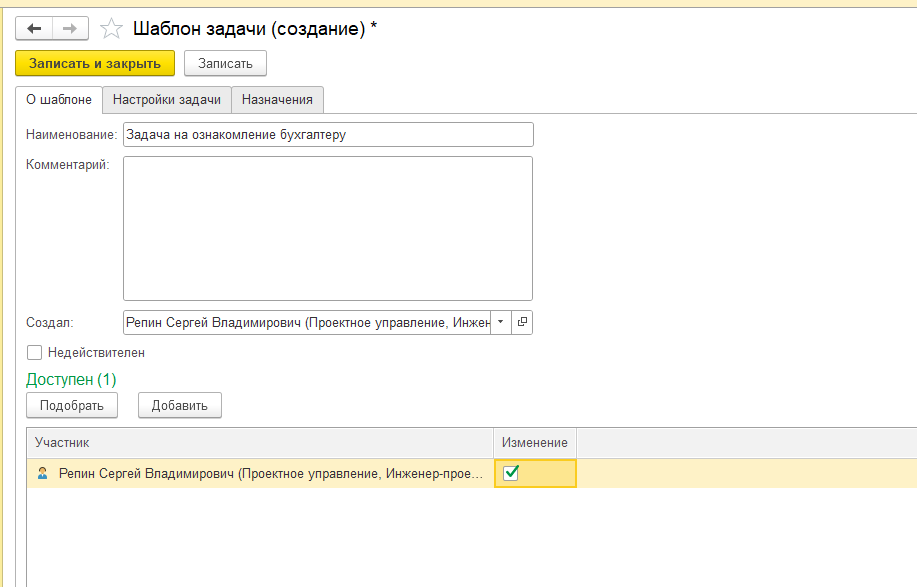
Task: Click the user icon in the participant row
Action: [x=42, y=473]
